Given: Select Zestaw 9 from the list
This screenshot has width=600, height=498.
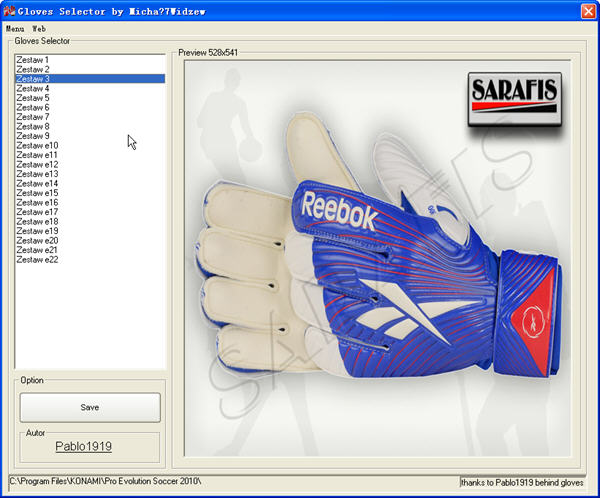Looking at the screenshot, I should point(90,136).
